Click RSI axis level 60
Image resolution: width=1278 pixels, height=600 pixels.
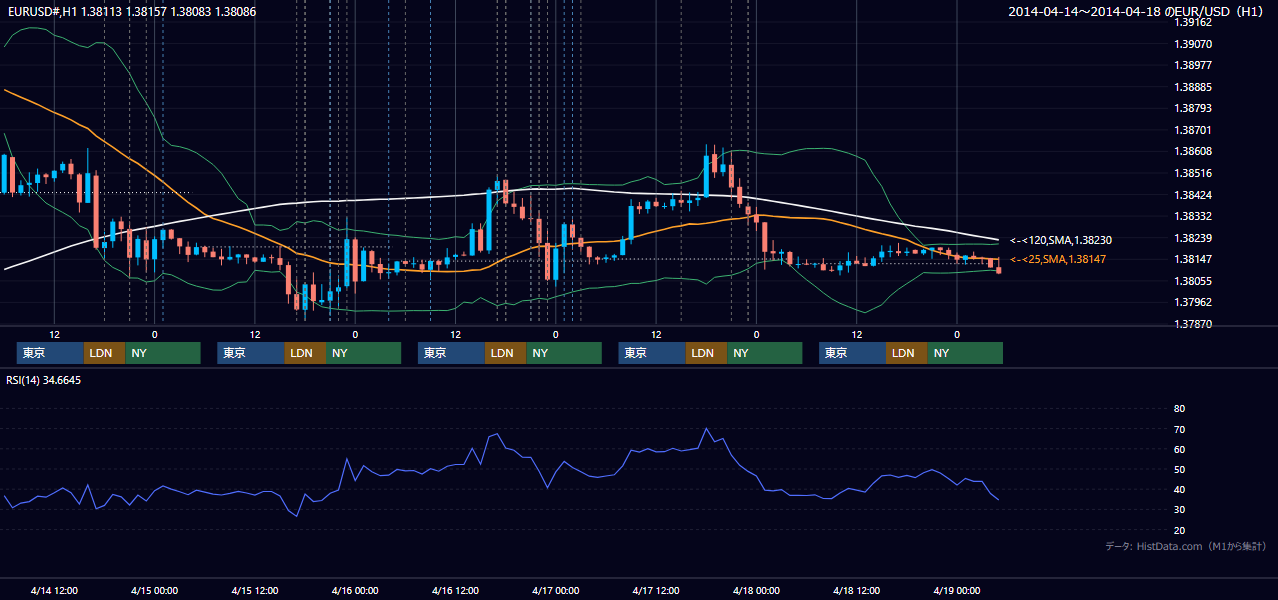point(1179,450)
